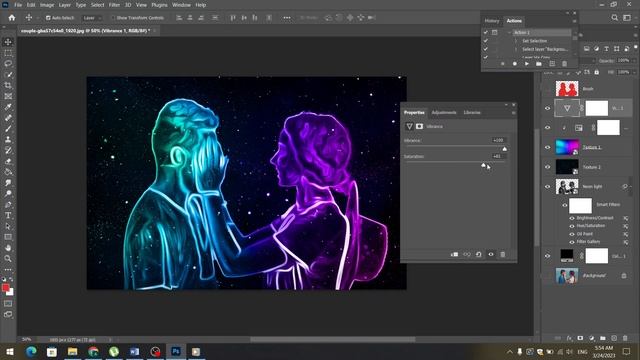This screenshot has width=640, height=360.
Task: Select the Eraser tool
Action: click(8, 161)
